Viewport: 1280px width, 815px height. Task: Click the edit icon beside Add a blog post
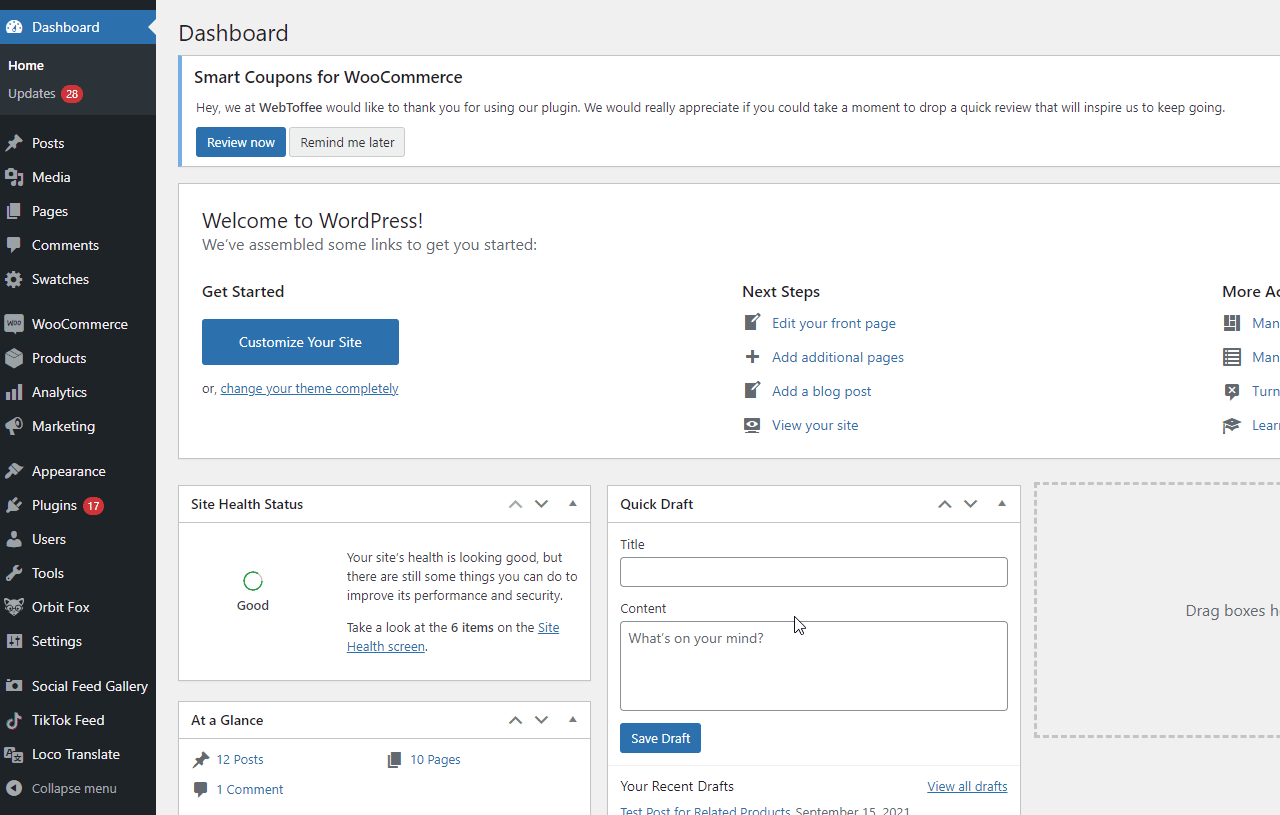pos(752,390)
